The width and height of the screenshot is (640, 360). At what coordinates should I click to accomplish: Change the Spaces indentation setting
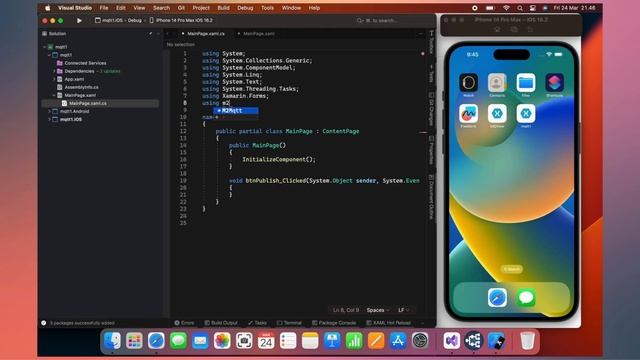click(378, 310)
